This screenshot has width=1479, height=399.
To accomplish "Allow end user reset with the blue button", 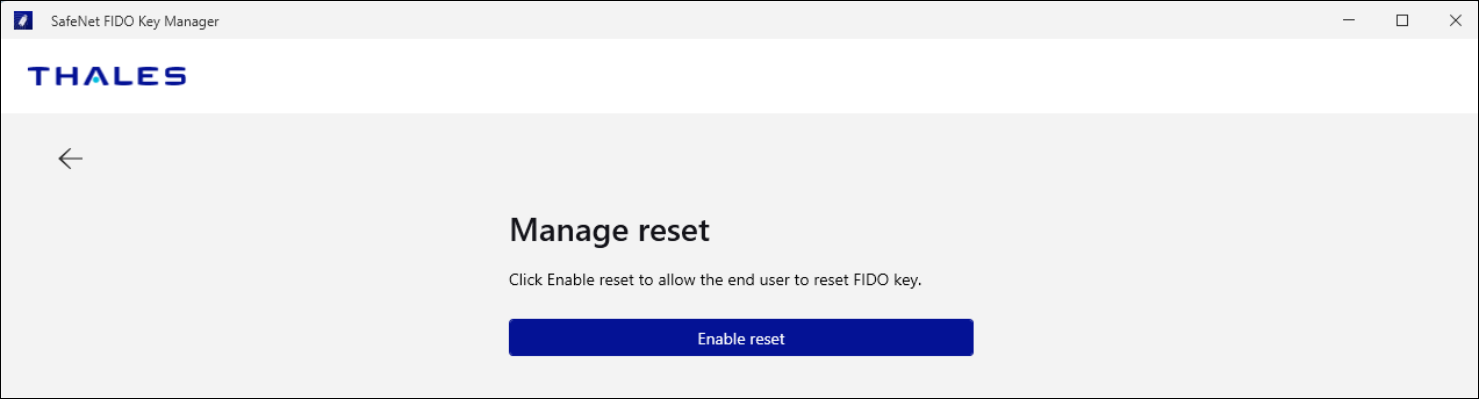I will tap(741, 338).
